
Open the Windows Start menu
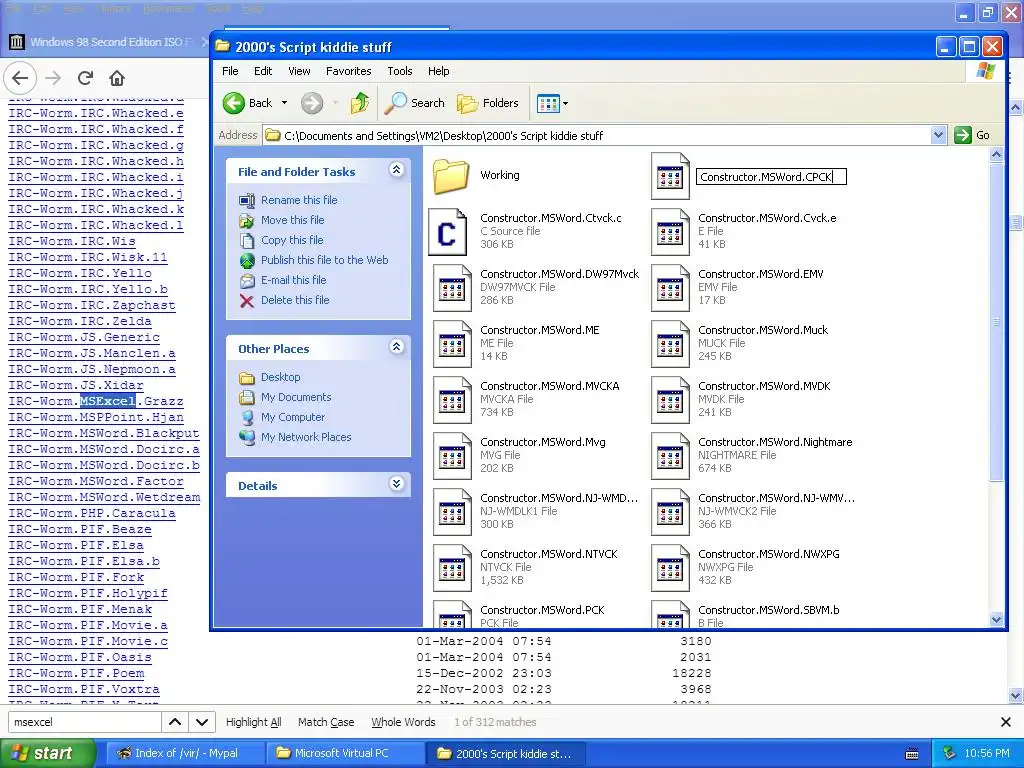(47, 753)
